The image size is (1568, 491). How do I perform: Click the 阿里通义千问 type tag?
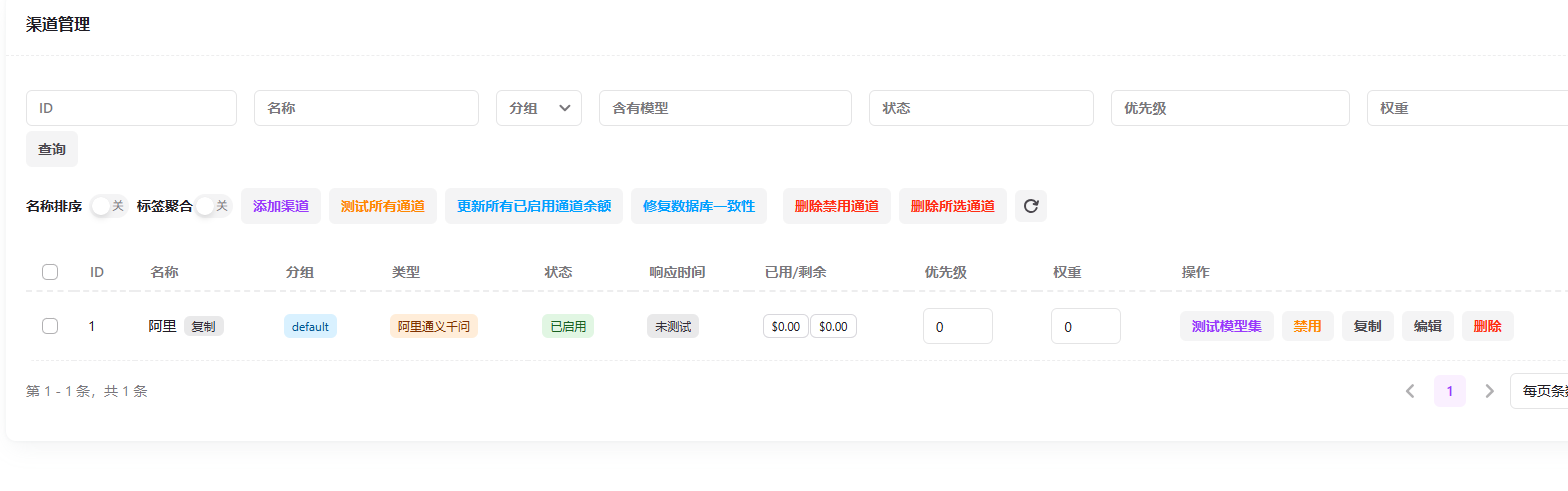434,326
